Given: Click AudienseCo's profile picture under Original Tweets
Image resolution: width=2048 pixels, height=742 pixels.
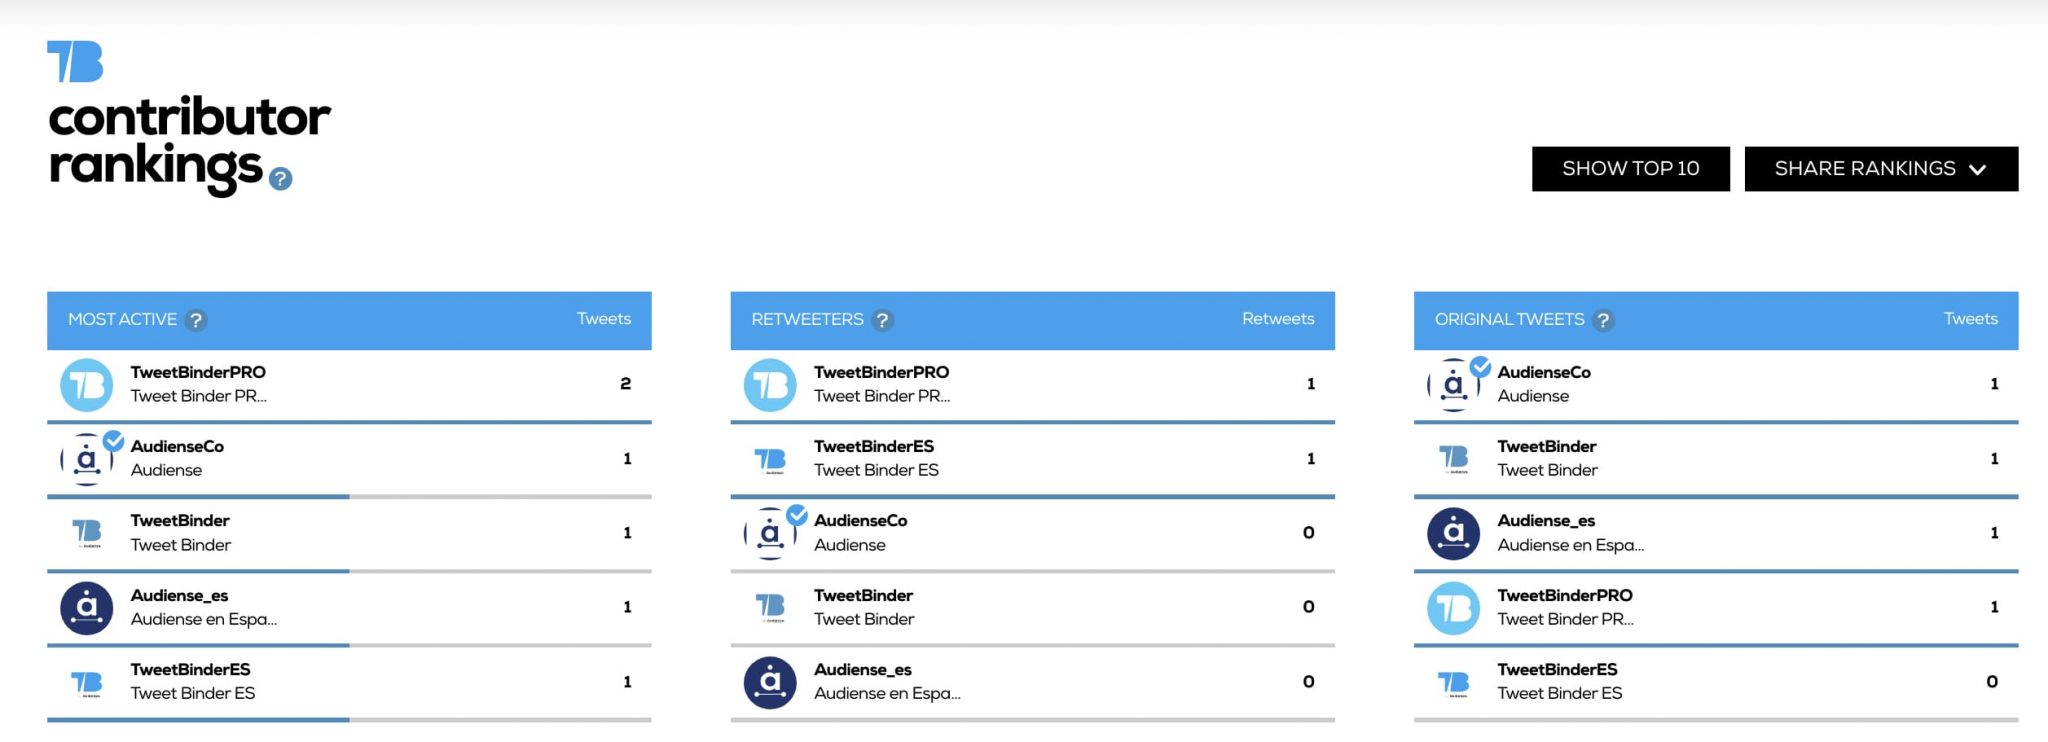Looking at the screenshot, I should 1452,383.
